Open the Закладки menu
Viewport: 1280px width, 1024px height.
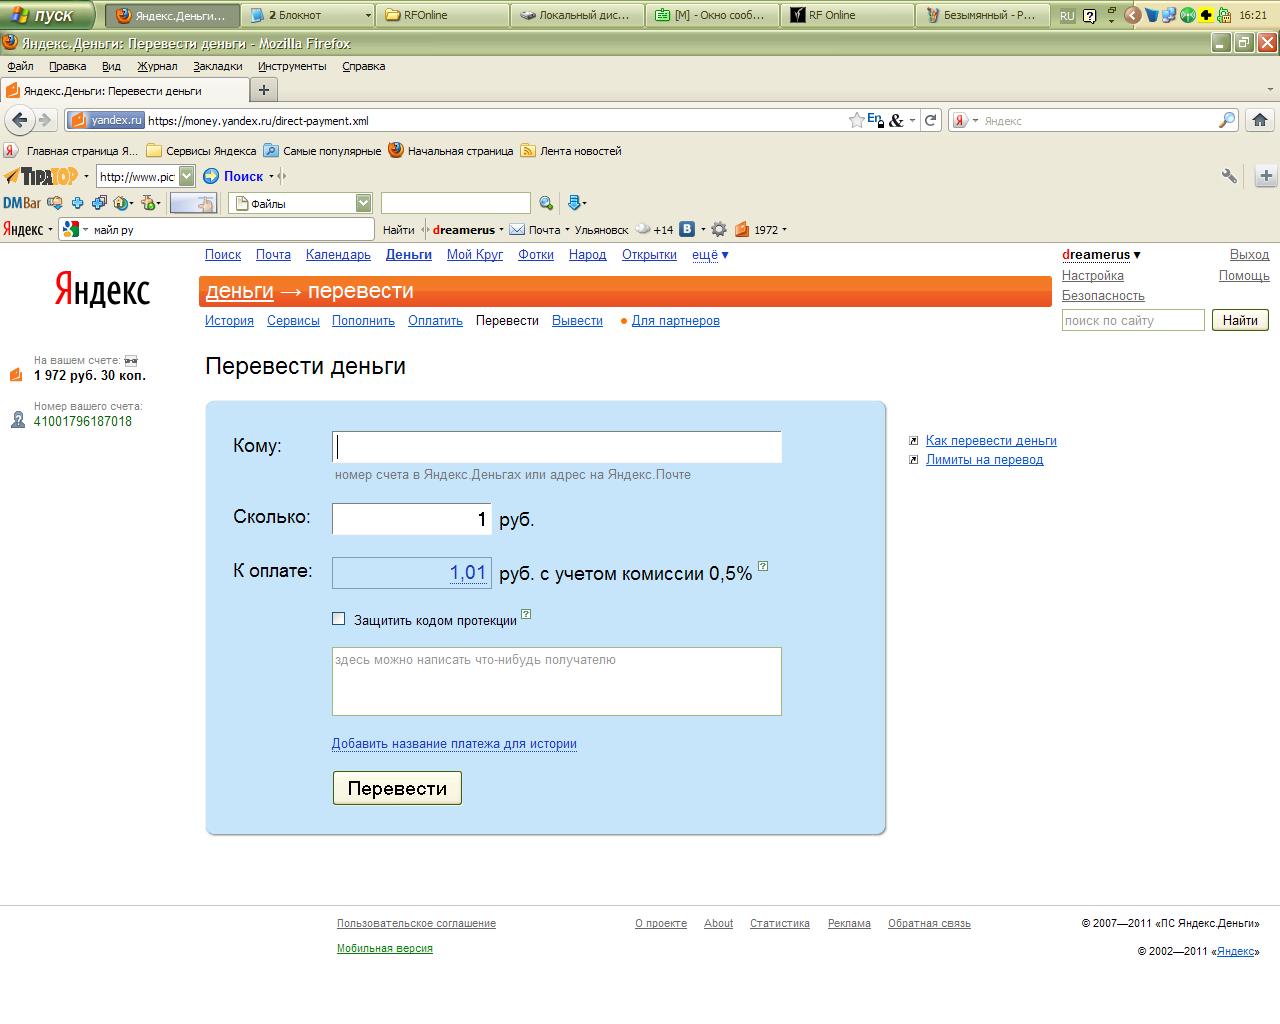(x=218, y=66)
